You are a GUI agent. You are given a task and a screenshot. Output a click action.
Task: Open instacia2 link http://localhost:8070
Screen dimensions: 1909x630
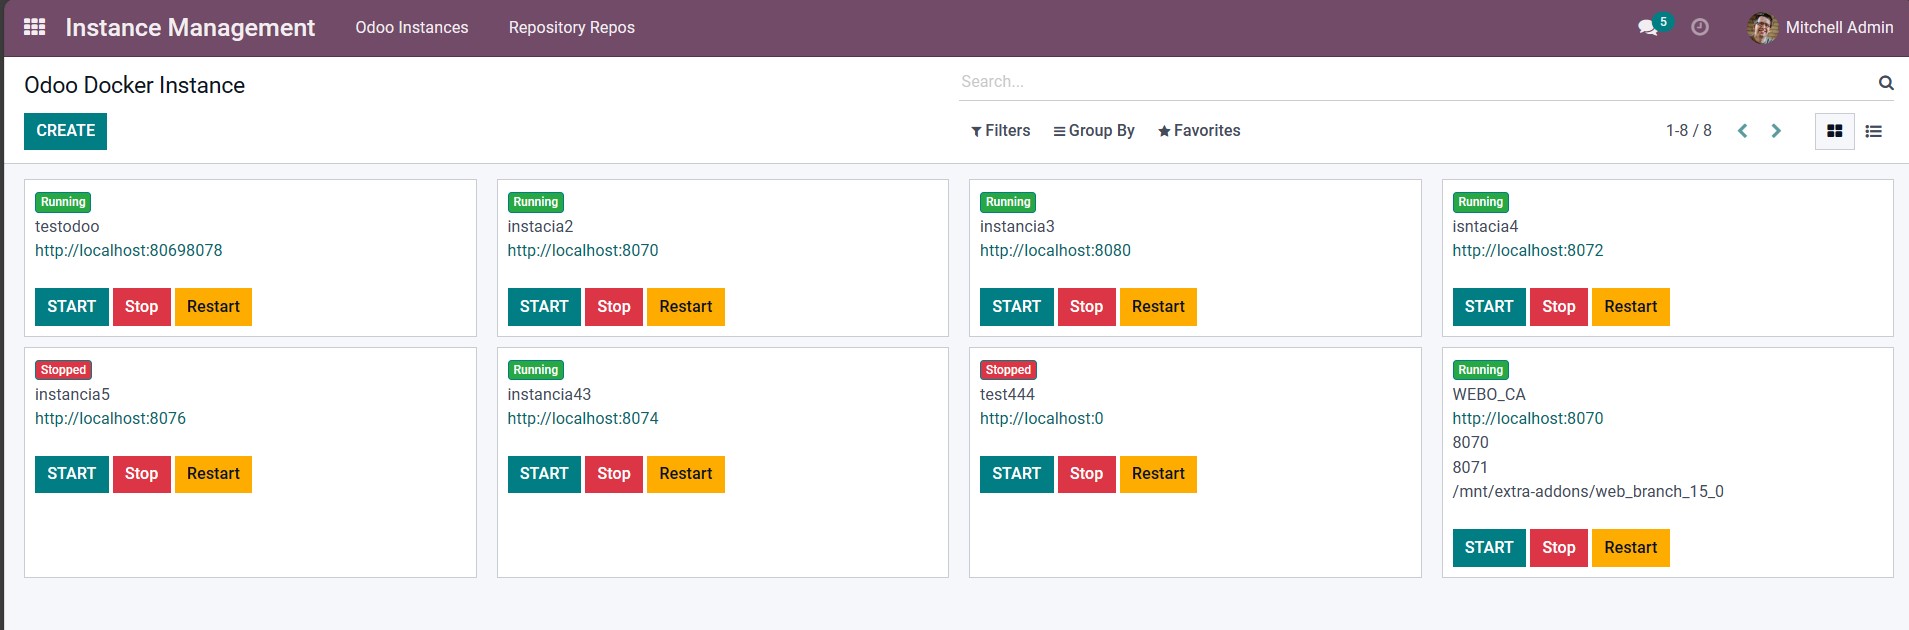583,251
